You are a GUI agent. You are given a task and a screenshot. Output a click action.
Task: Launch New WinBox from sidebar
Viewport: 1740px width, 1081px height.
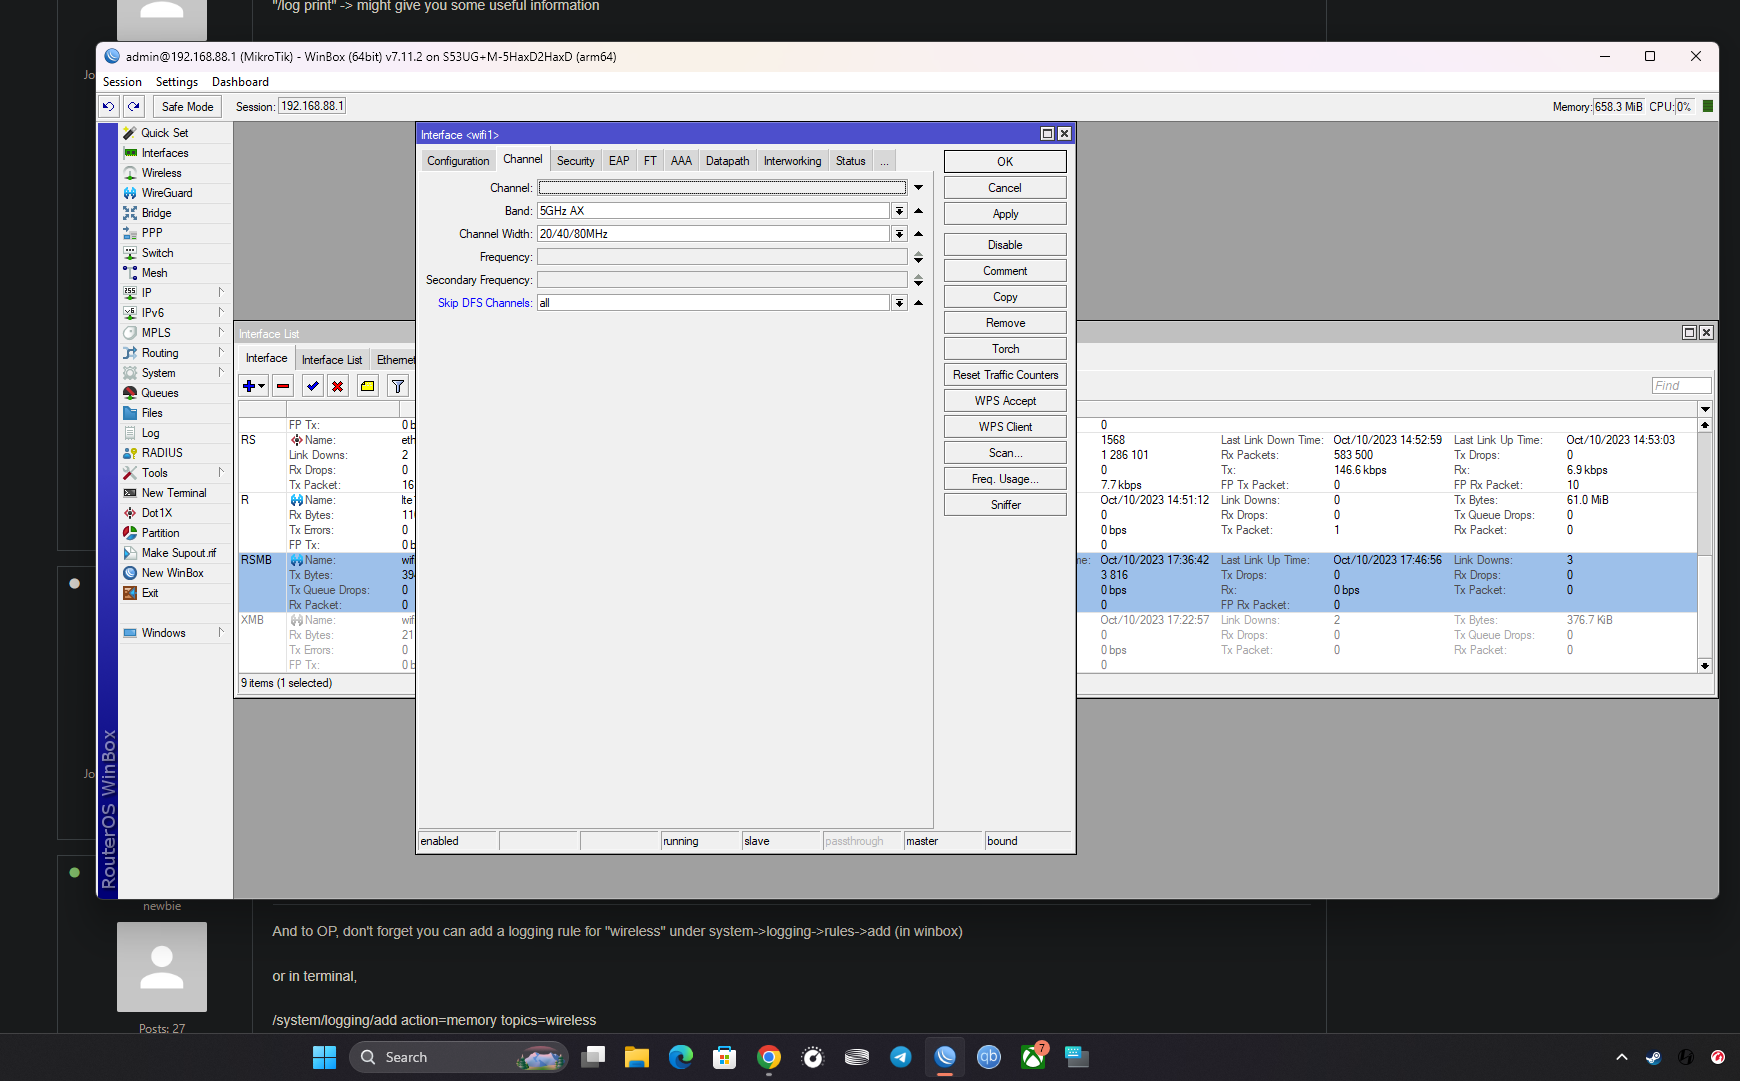172,573
